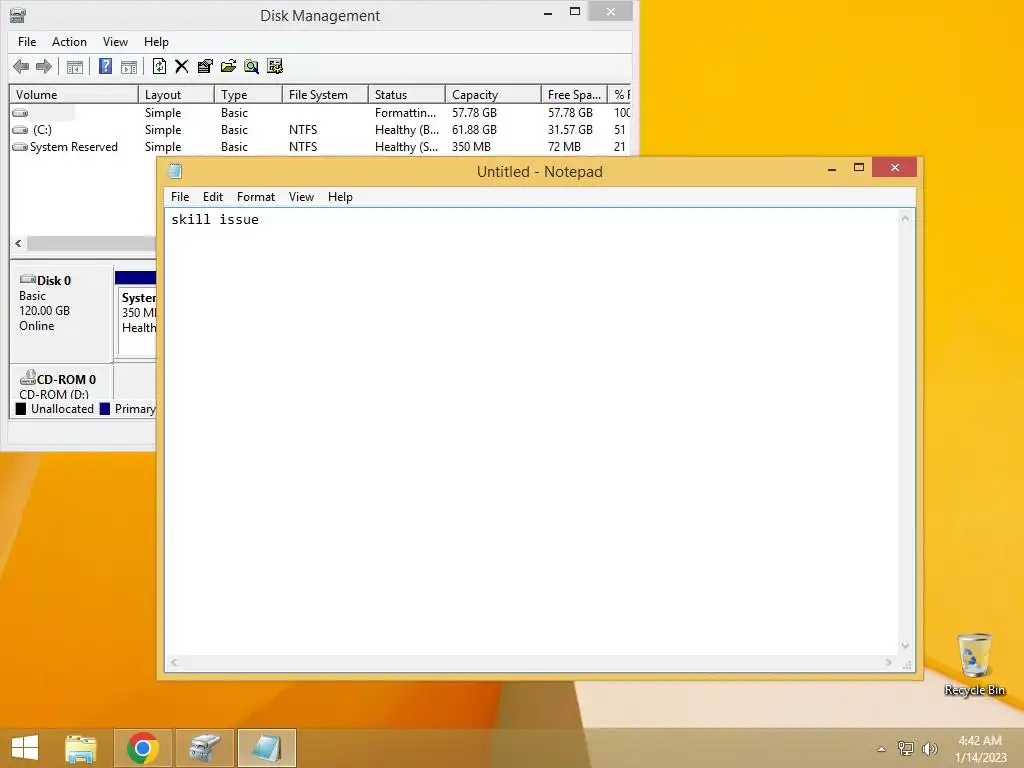Open Notepad Edit menu
The image size is (1024, 768).
pyautogui.click(x=213, y=197)
